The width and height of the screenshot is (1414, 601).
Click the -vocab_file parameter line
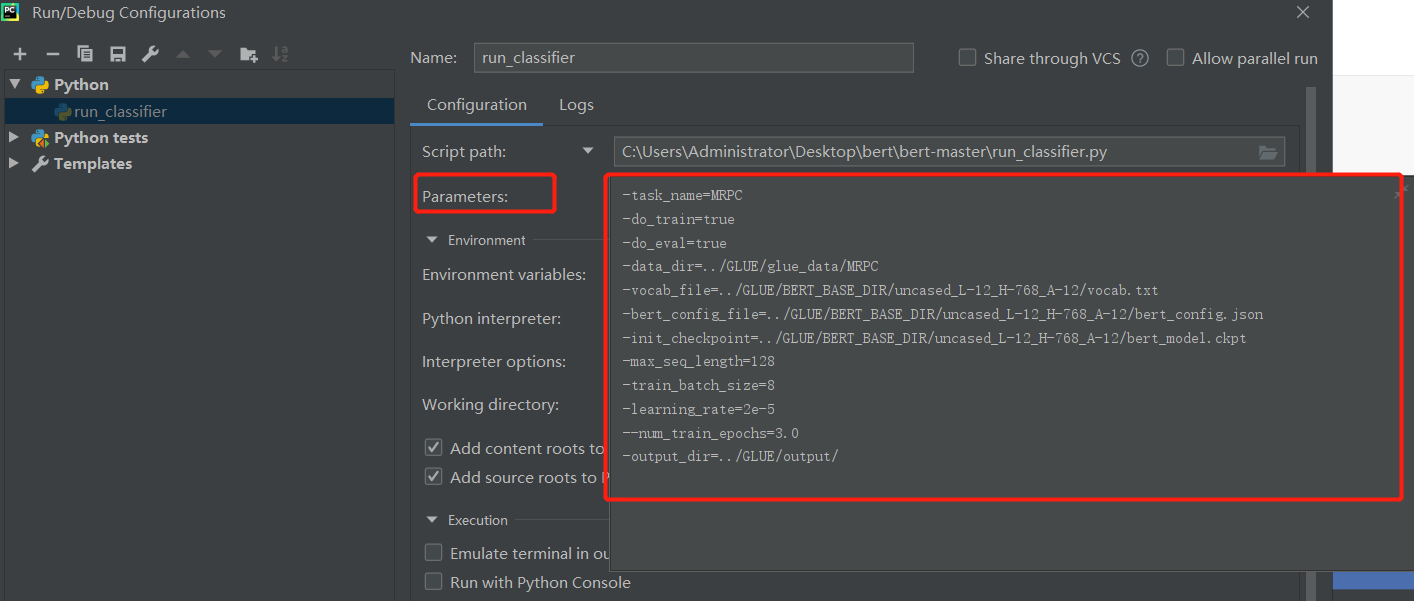pyautogui.click(x=890, y=290)
